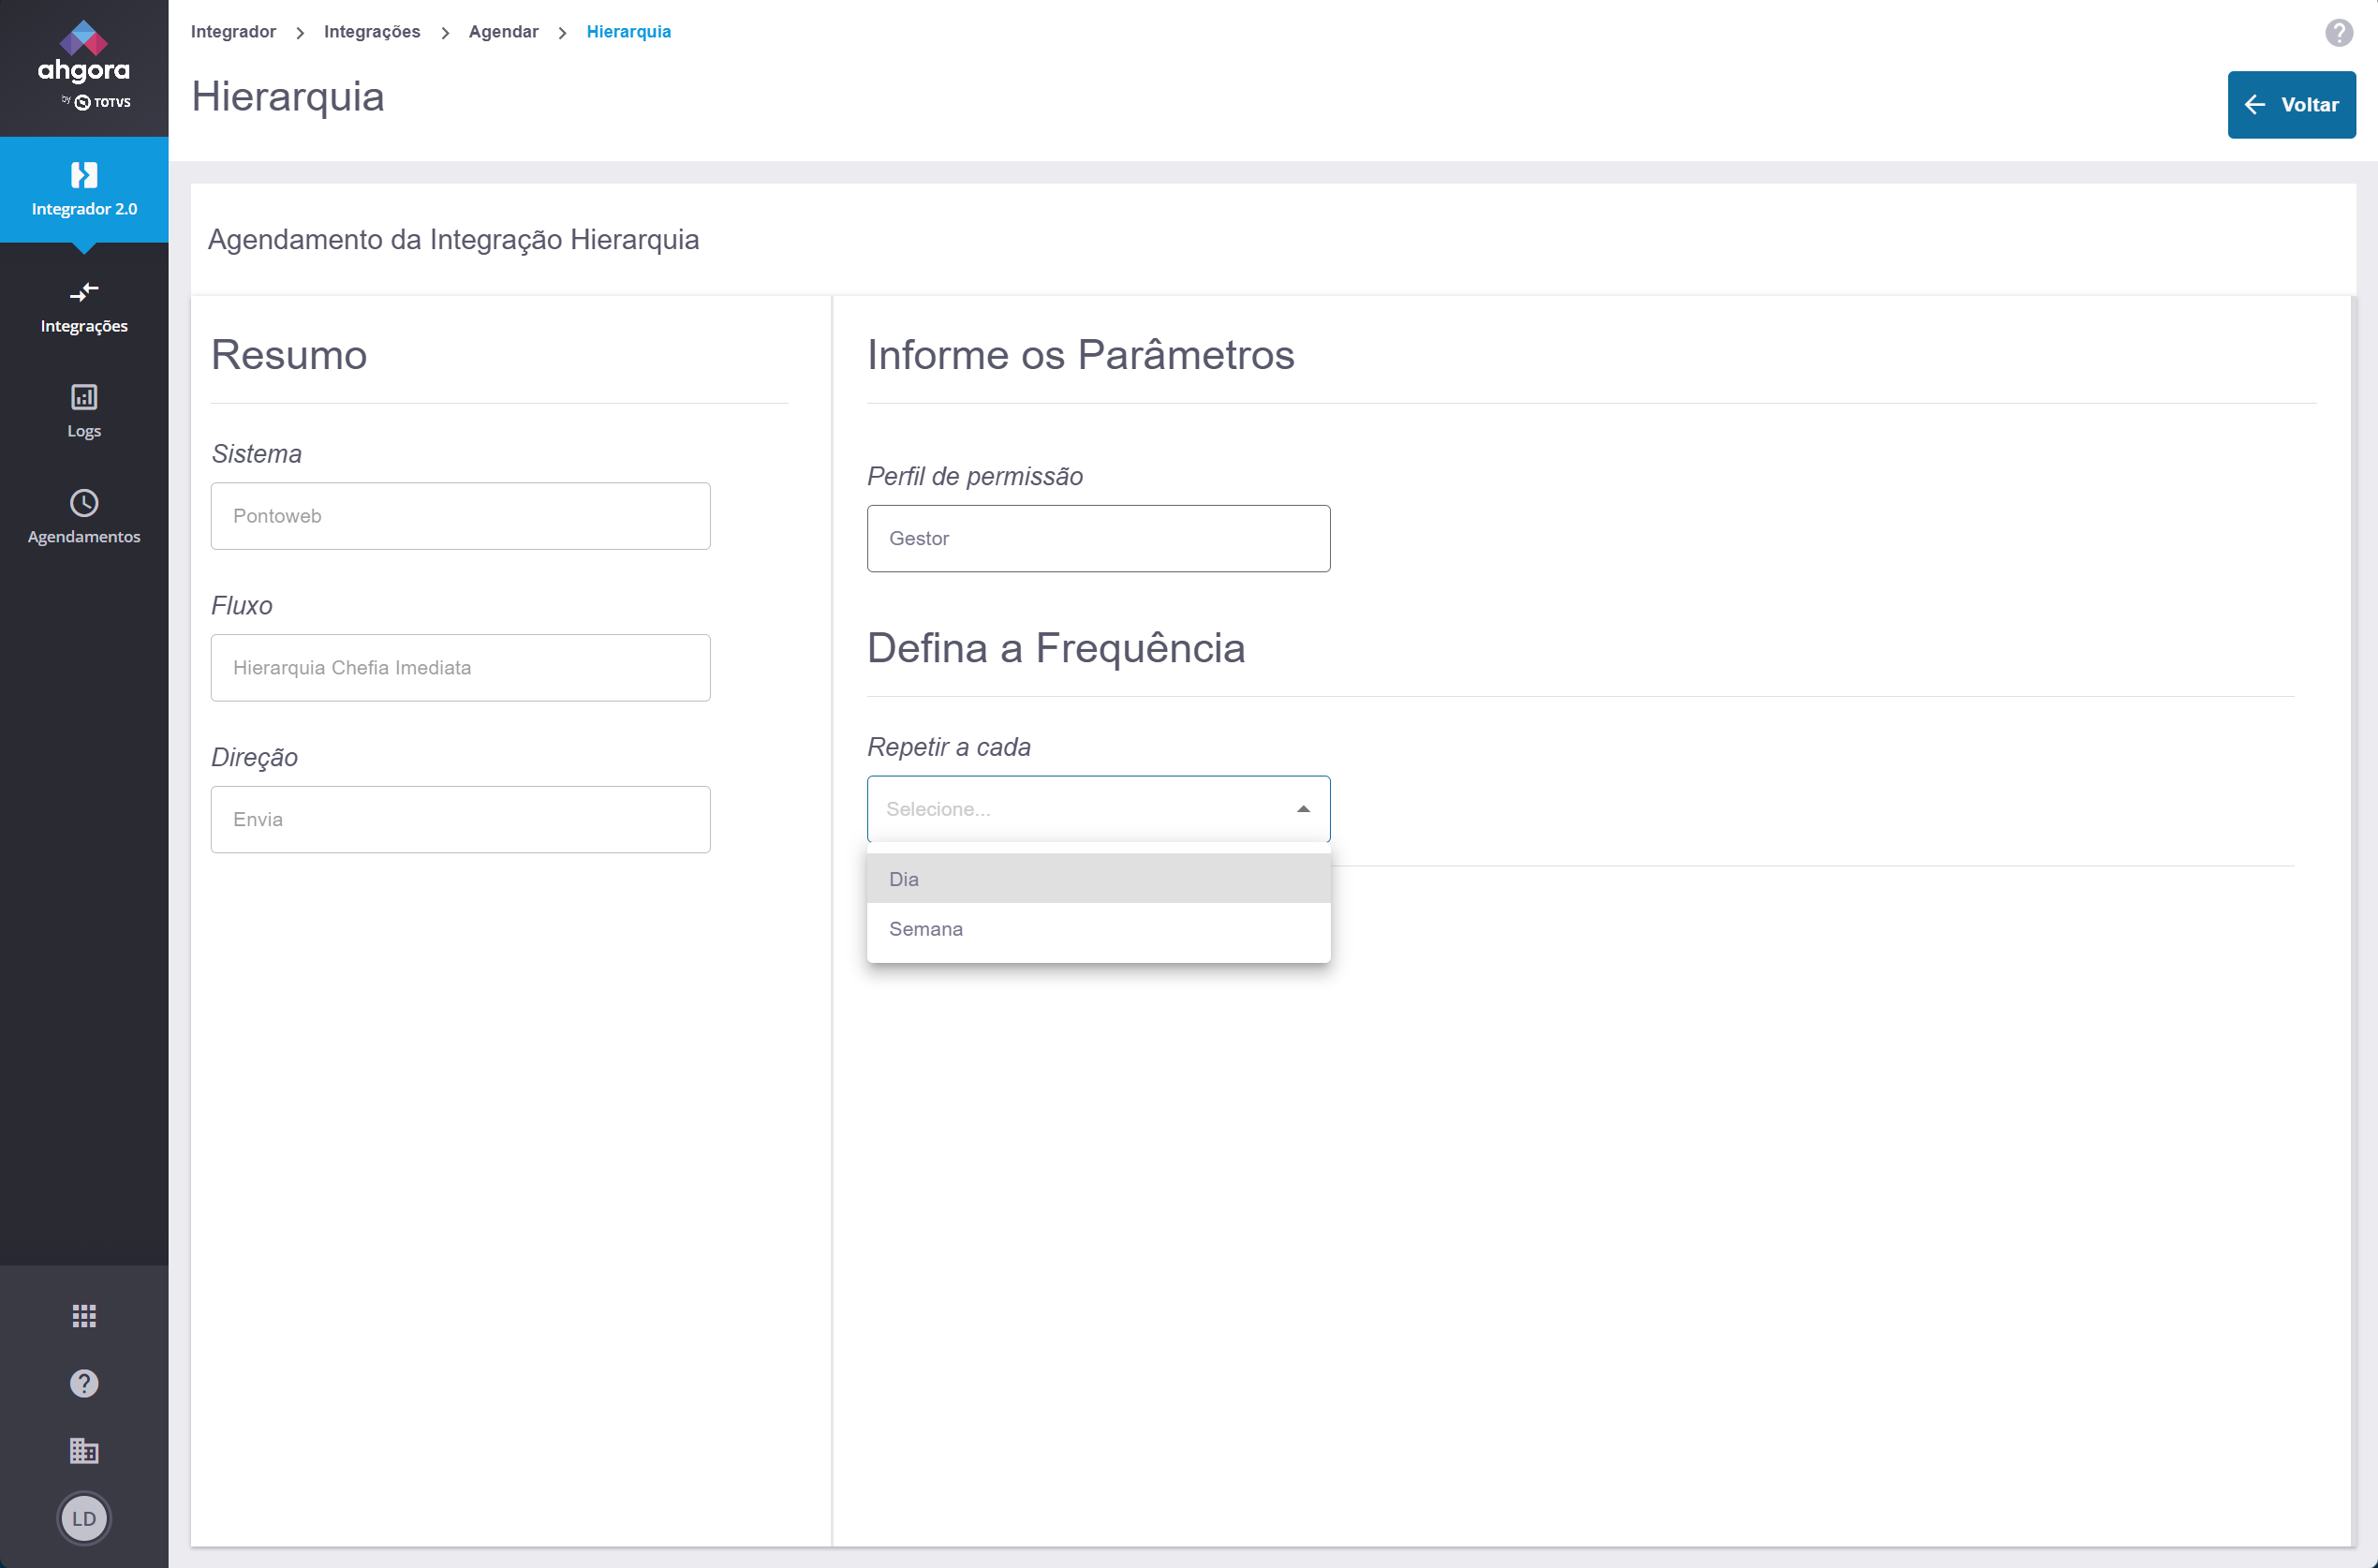This screenshot has height=1568, width=2378.
Task: Collapse the Repetir a cada dropdown arrow
Action: [1303, 809]
